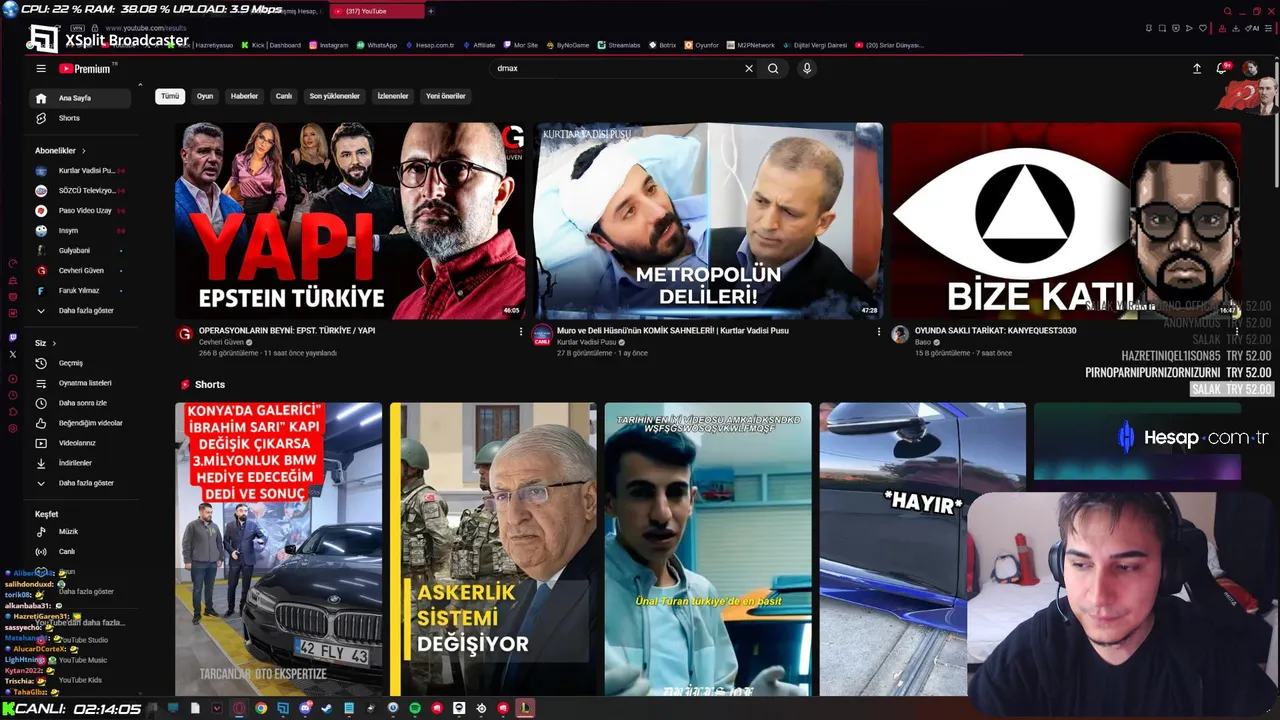This screenshot has height=720, width=1280.
Task: Open Geçmiş history page
Action: 80,363
